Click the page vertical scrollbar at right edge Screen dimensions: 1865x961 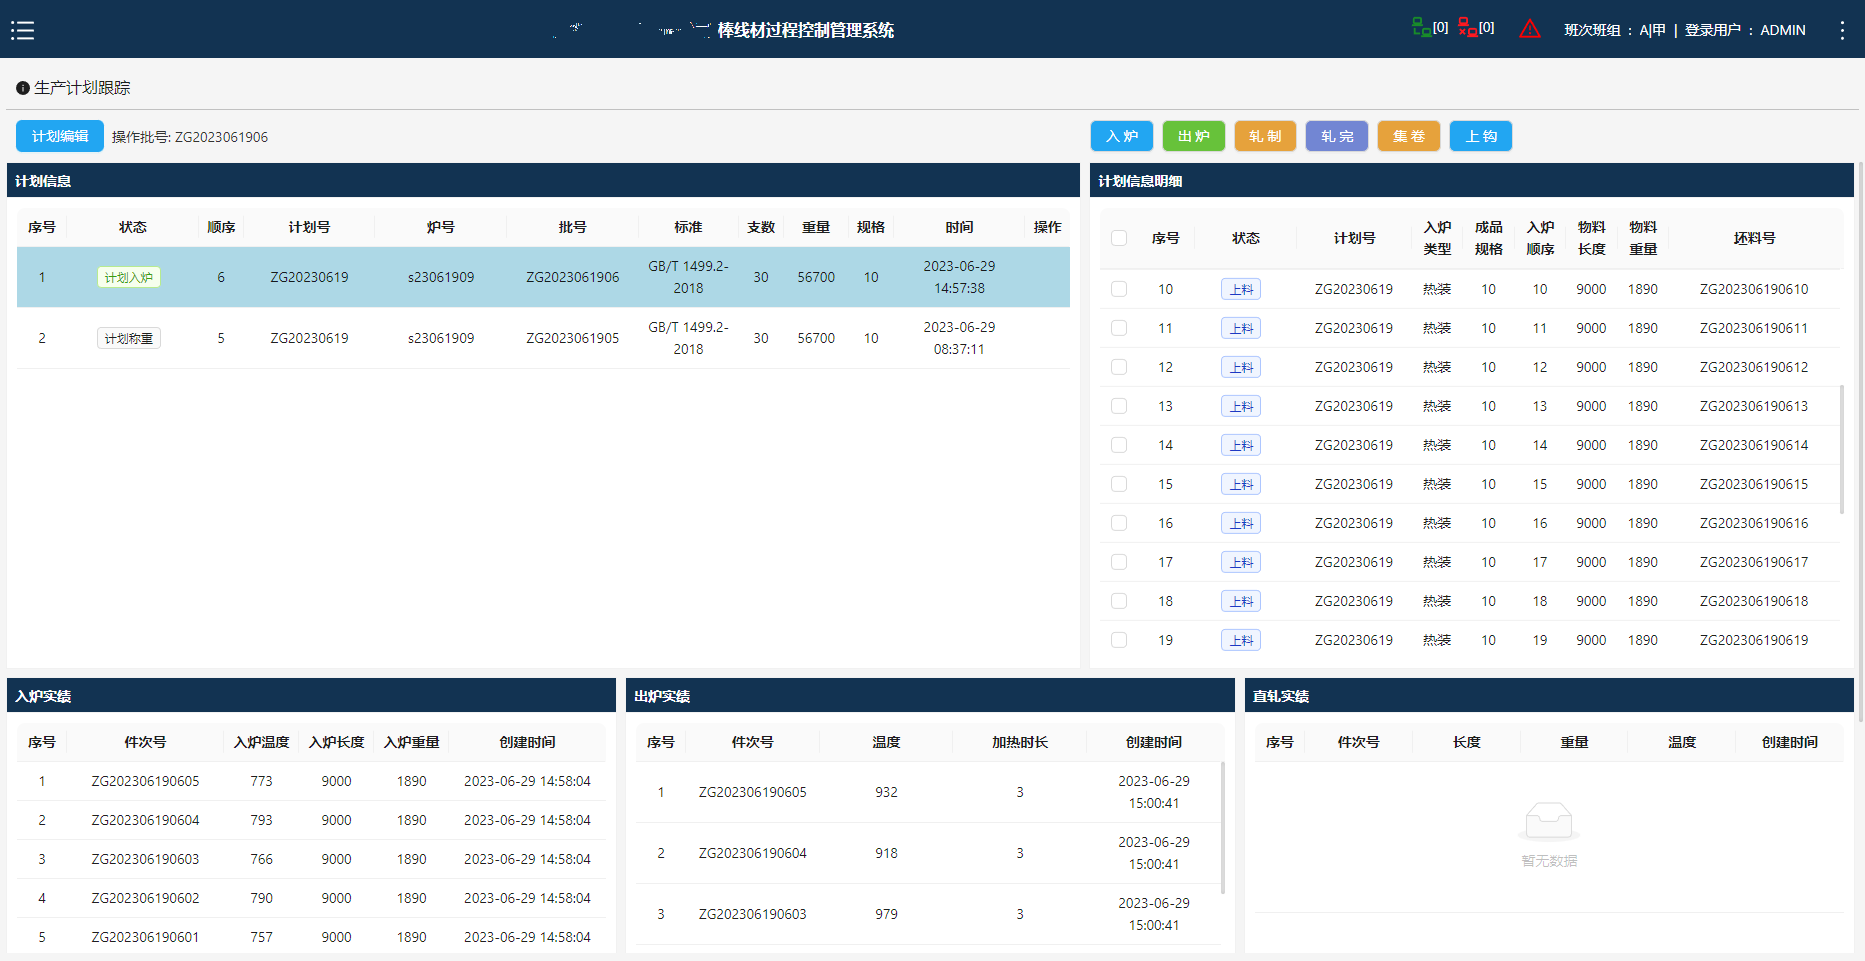pos(1860,440)
